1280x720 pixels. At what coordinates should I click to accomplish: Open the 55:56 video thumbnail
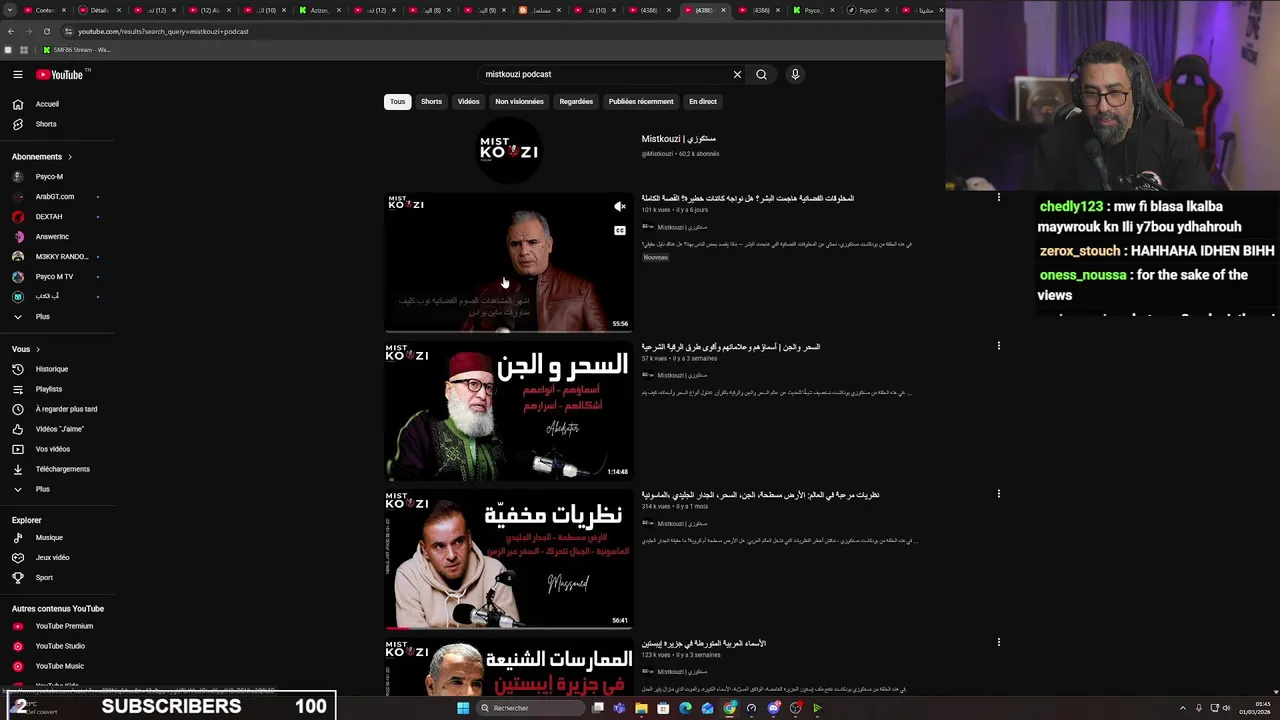pyautogui.click(x=509, y=262)
